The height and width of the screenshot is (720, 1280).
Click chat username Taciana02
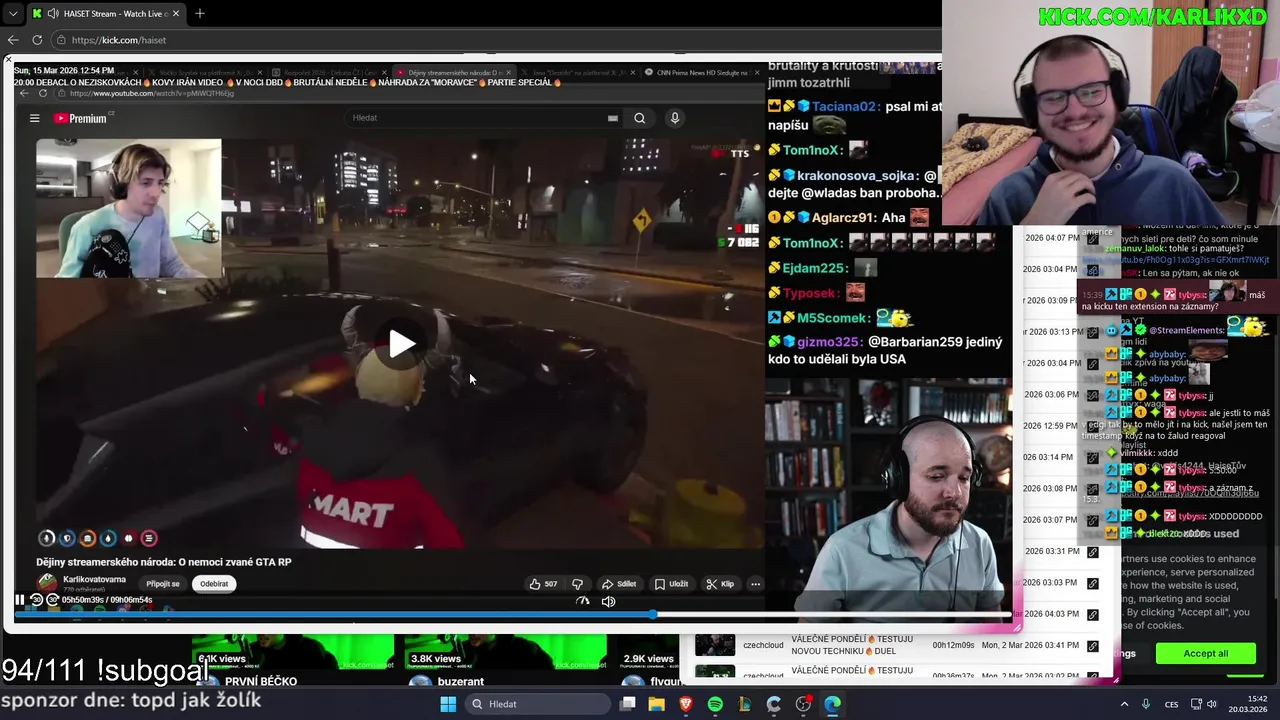coord(846,107)
